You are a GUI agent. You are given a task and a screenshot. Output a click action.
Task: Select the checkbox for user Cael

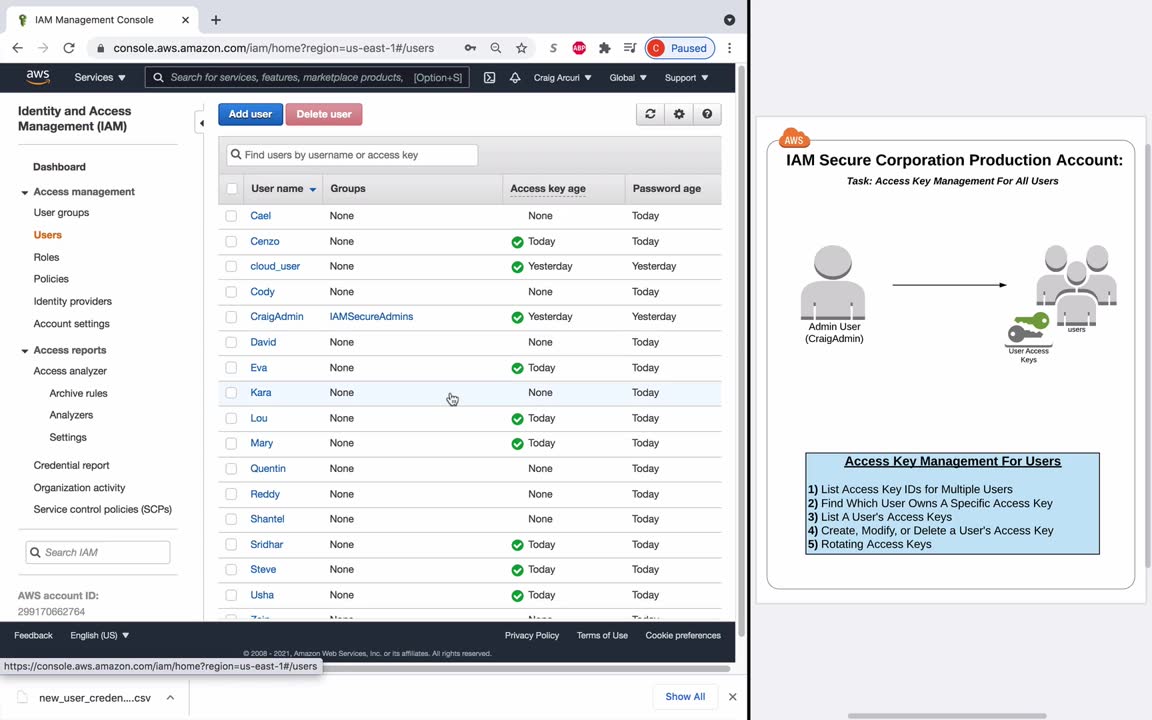(231, 216)
